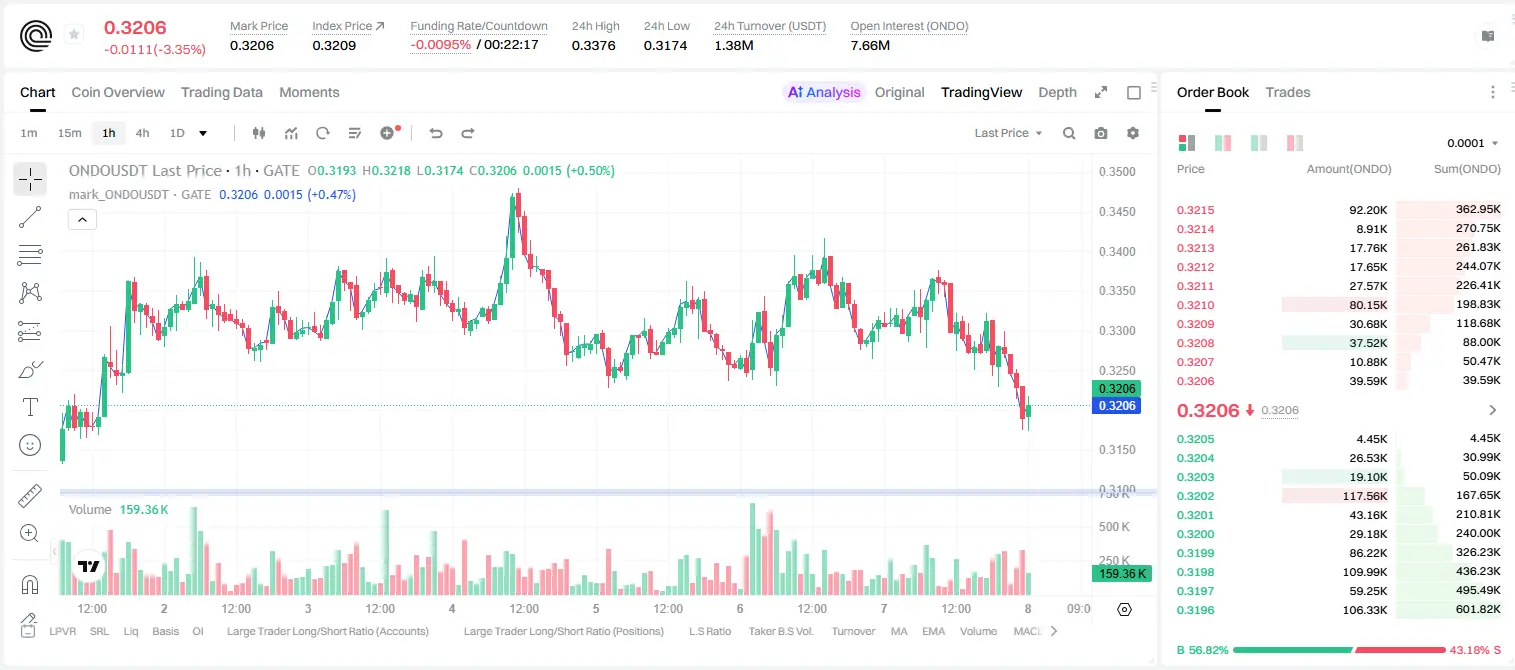Open the emoji sticker tool
The height and width of the screenshot is (670, 1515).
(x=30, y=445)
